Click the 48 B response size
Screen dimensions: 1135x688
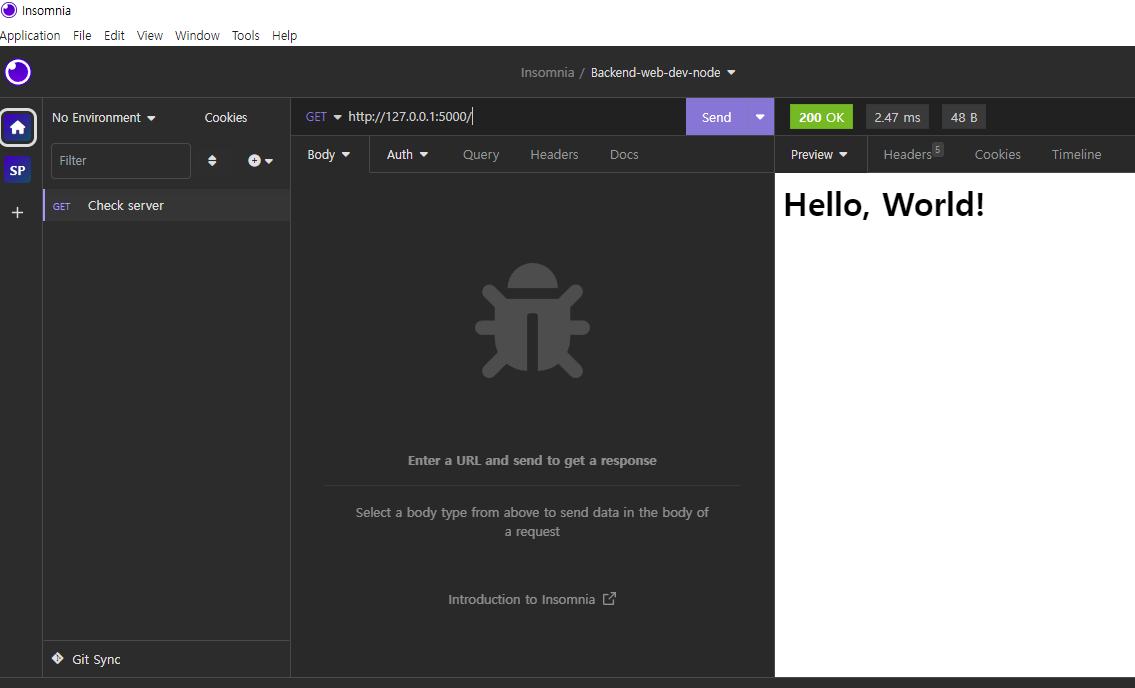click(x=963, y=117)
